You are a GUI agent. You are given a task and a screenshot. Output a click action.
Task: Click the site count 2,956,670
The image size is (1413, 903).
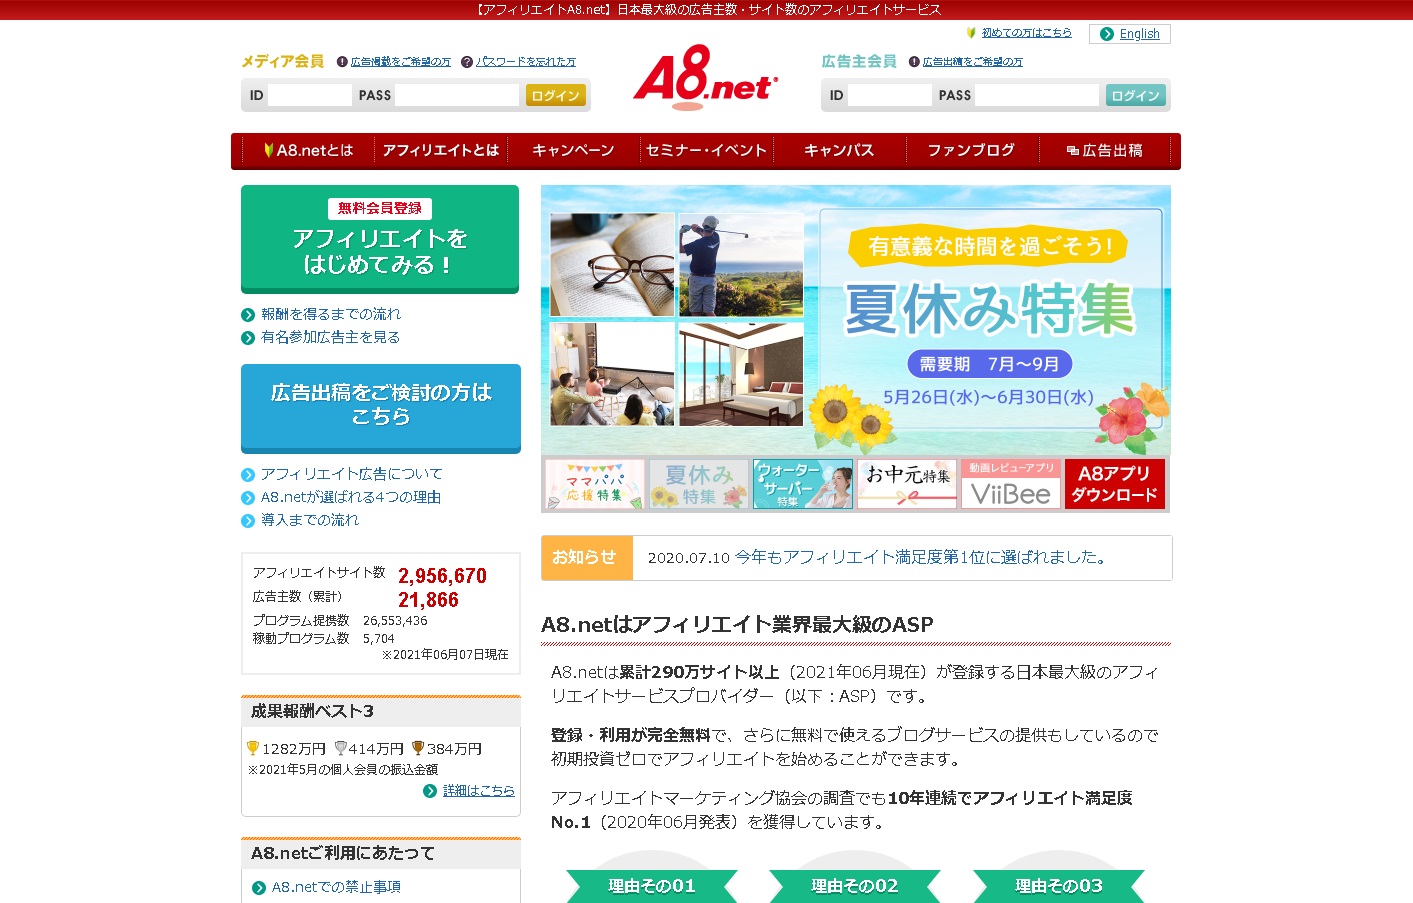(442, 576)
